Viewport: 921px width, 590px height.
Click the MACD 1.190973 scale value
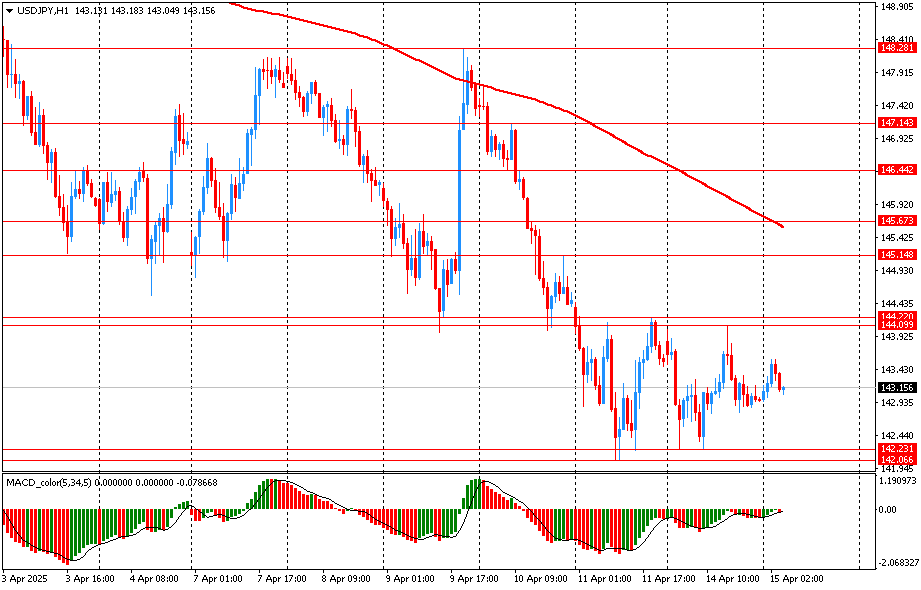coord(896,482)
